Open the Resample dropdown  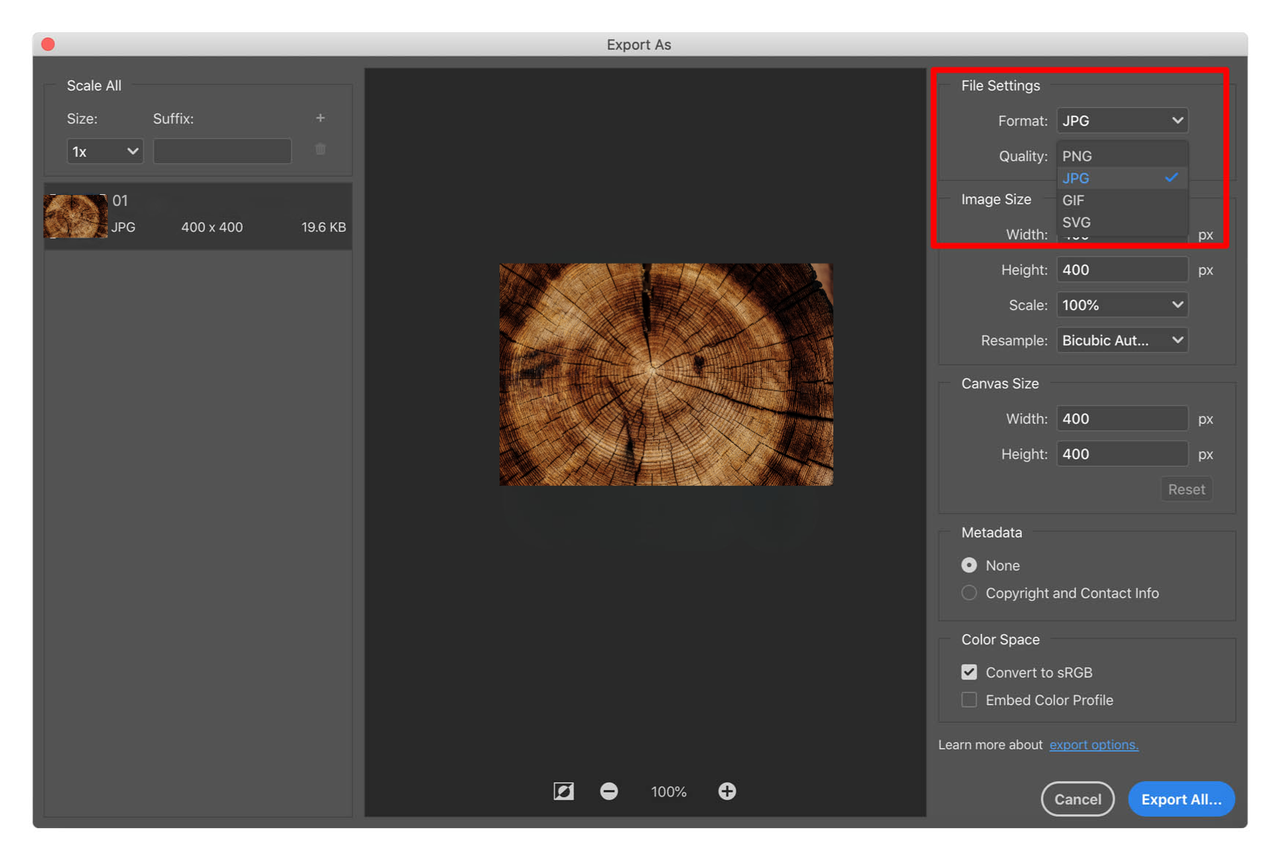point(1121,339)
